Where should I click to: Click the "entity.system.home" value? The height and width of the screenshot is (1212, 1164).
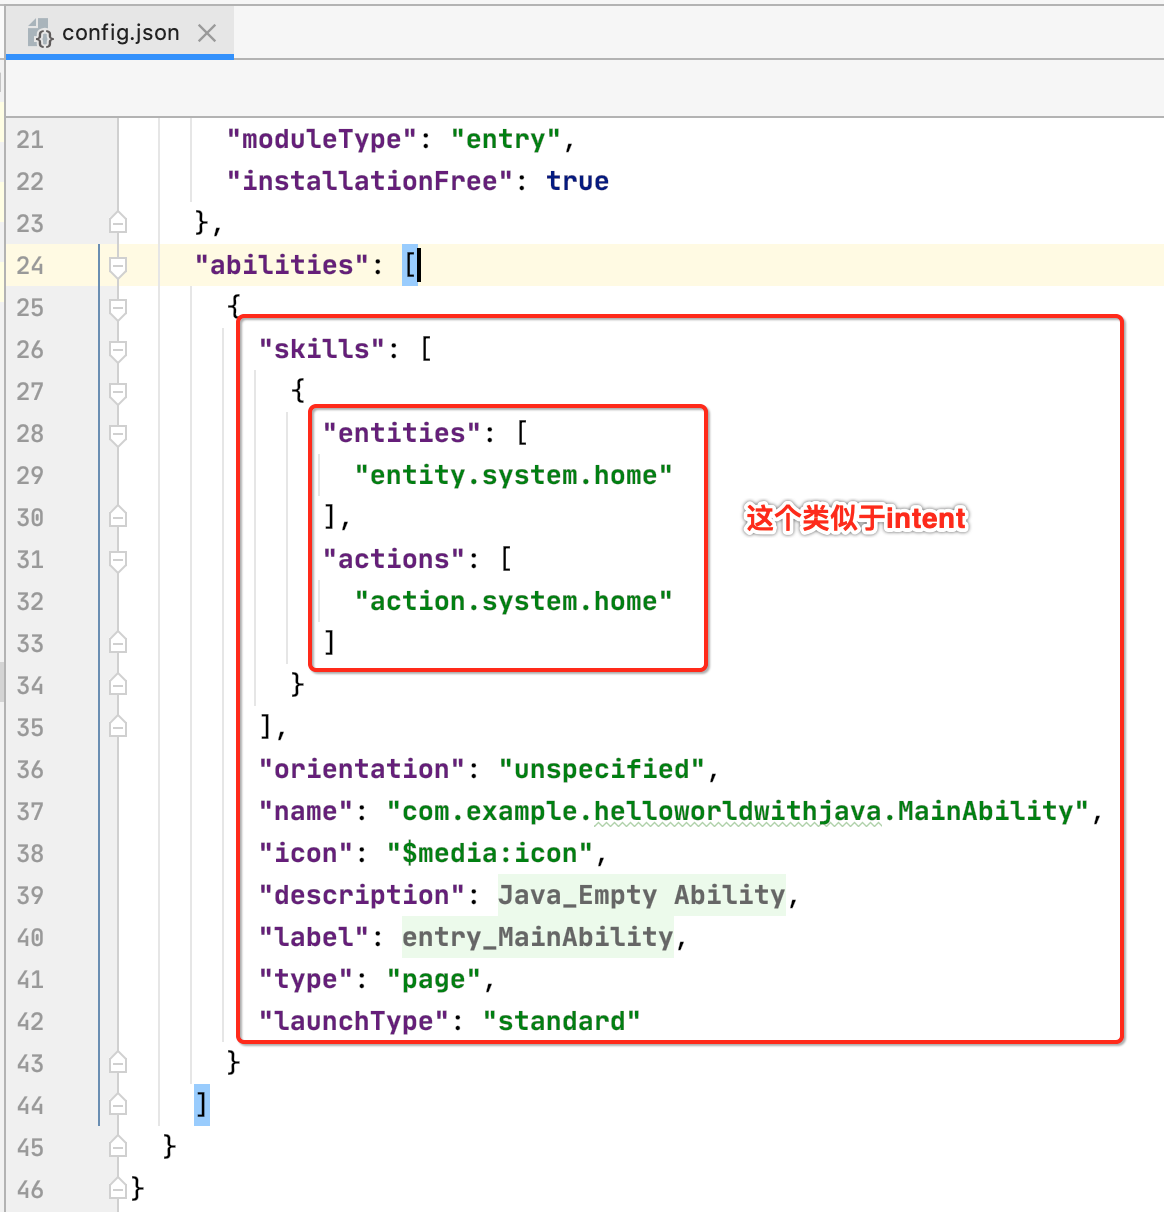[514, 475]
